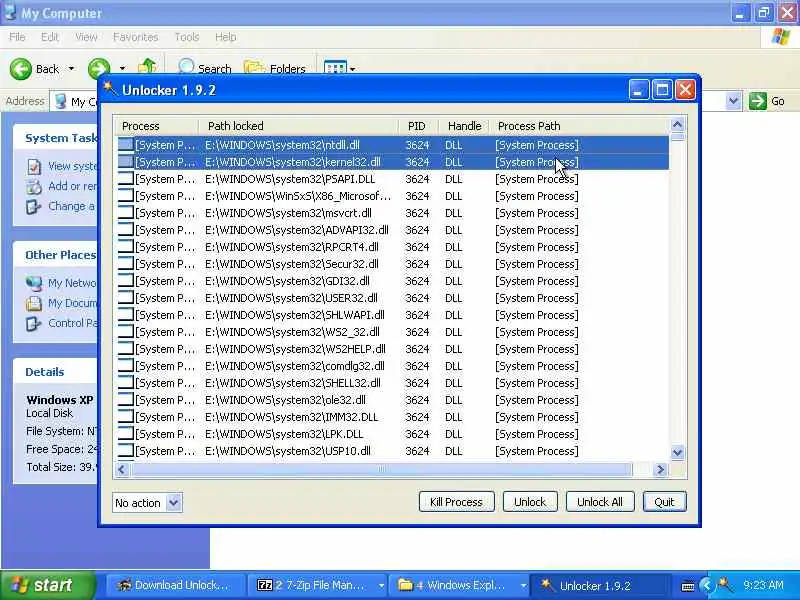Select the WinSxS X86_Microsof row icon
The image size is (800, 600).
pos(126,195)
